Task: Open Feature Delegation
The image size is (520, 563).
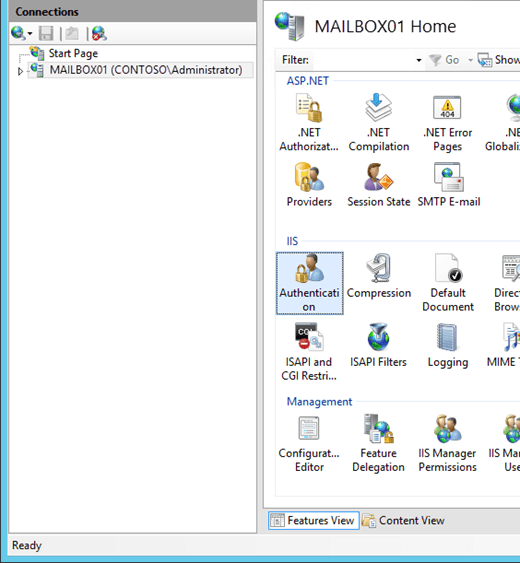Action: click(378, 444)
